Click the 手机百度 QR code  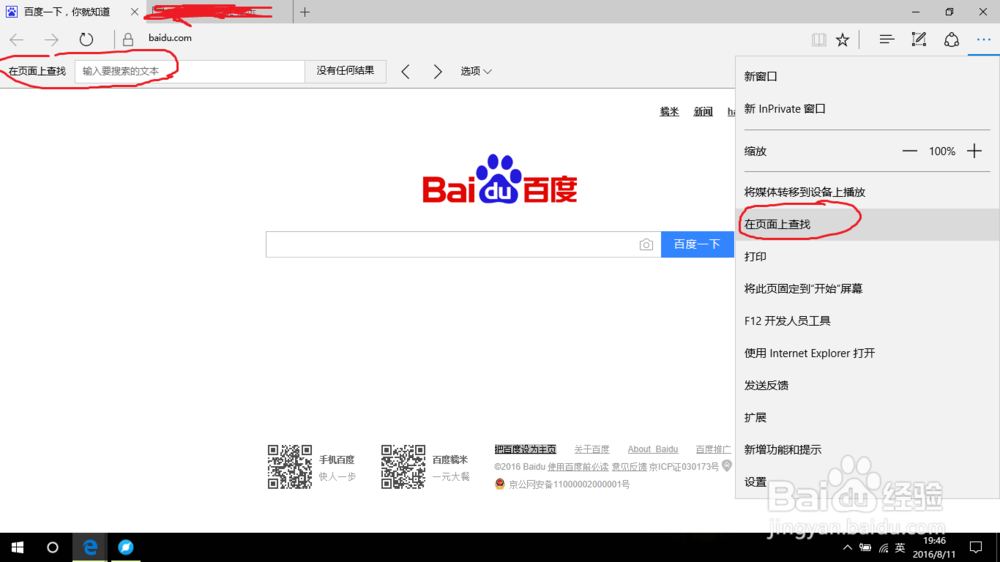(x=290, y=467)
